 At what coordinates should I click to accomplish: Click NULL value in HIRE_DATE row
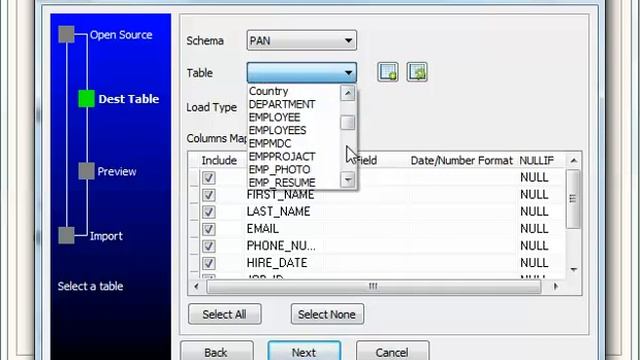(534, 263)
